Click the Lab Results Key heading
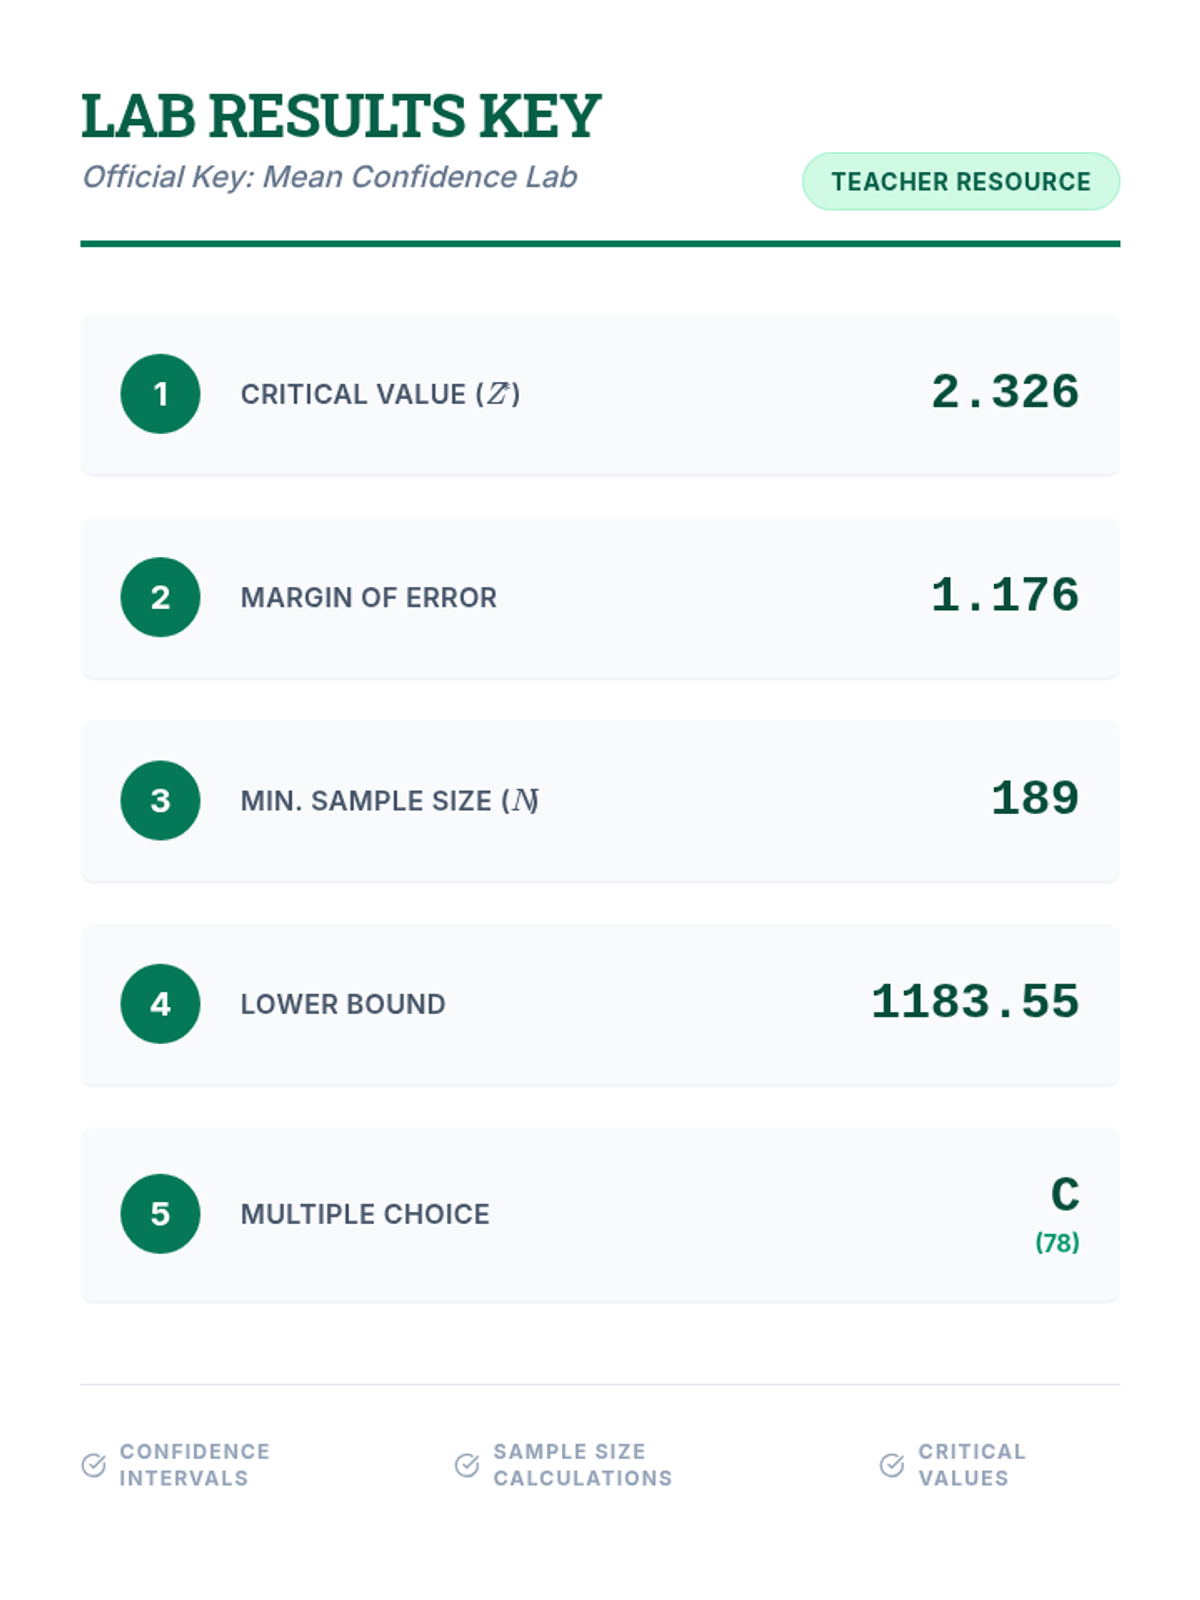Viewport: 1200px width, 1600px height. (x=341, y=115)
